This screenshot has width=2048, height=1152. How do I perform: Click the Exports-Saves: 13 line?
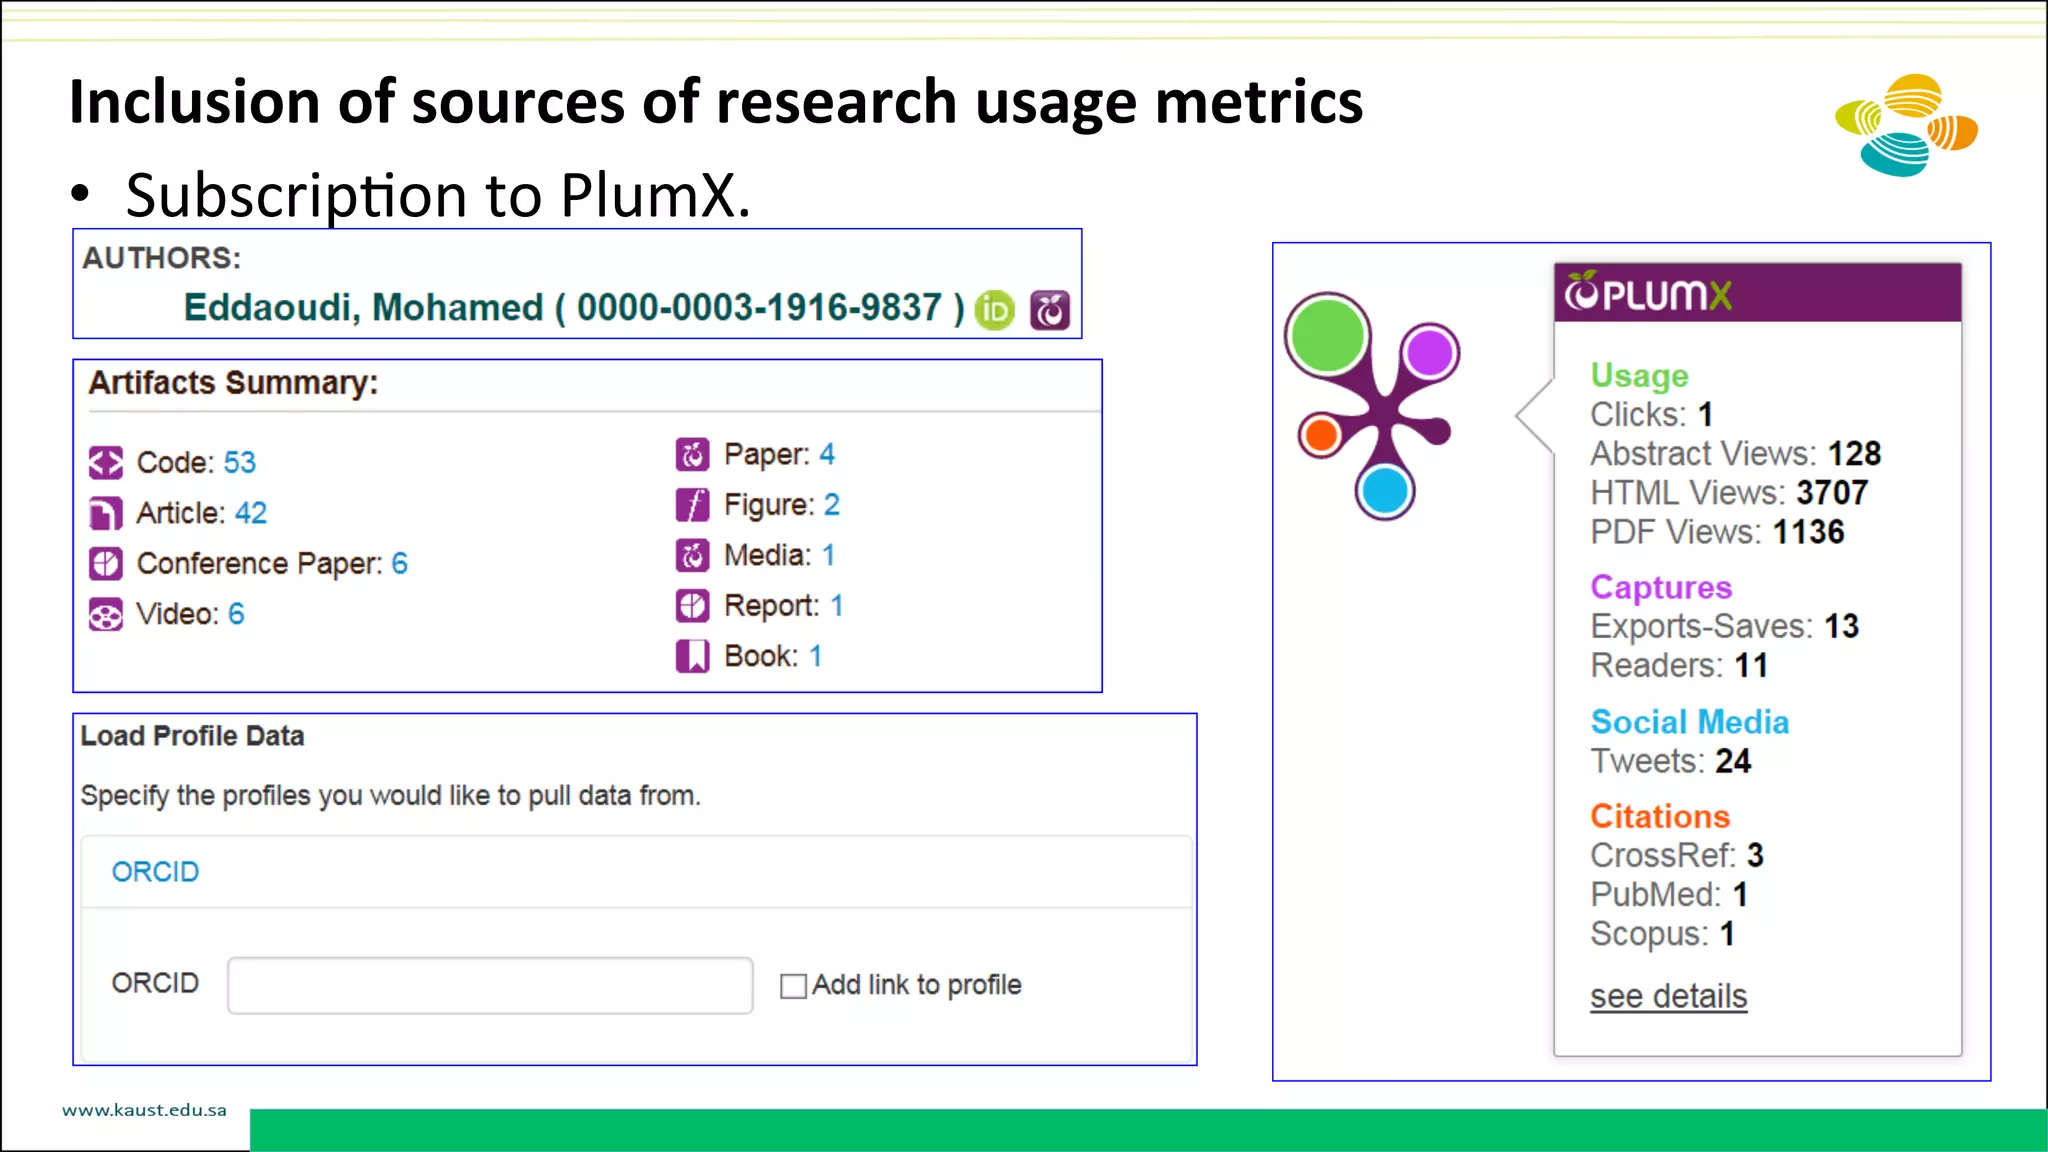click(1724, 626)
